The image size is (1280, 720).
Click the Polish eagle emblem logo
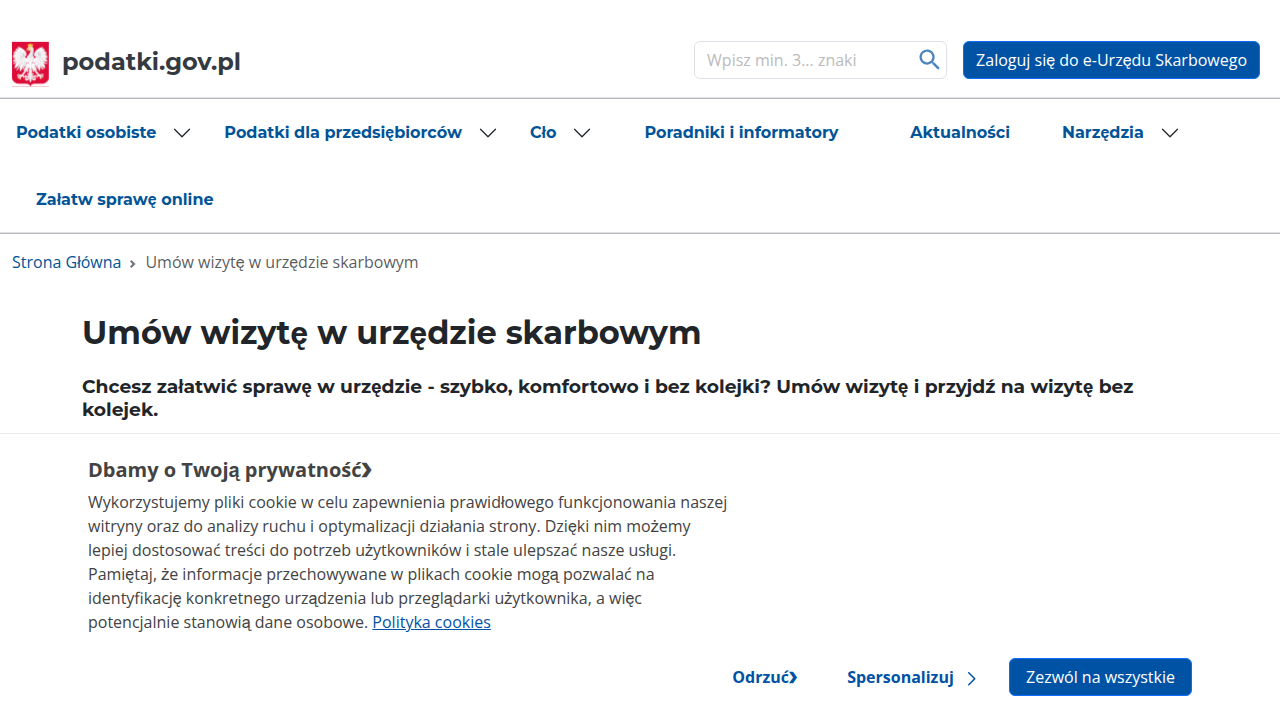point(30,63)
